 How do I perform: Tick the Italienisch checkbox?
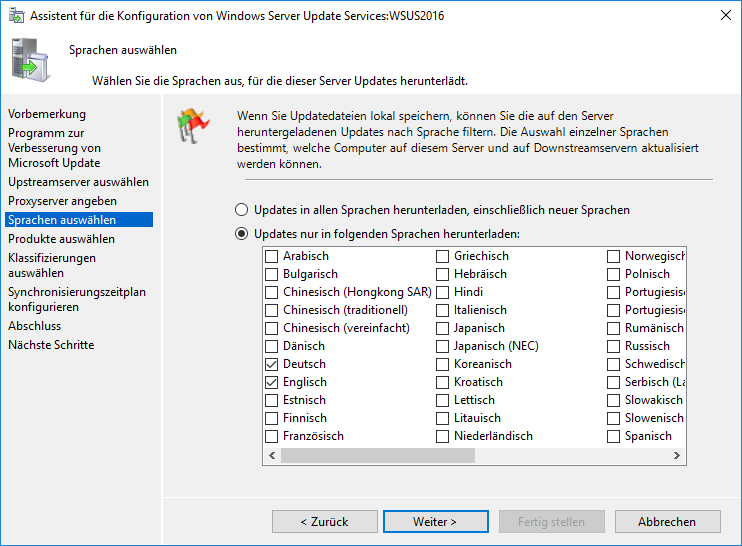click(x=442, y=310)
